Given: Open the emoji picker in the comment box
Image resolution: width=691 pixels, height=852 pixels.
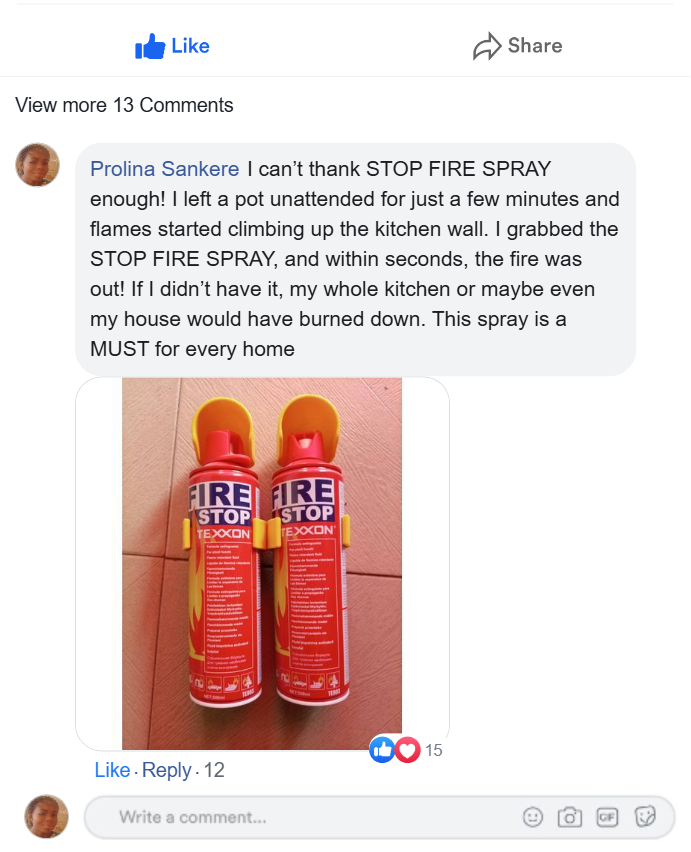Looking at the screenshot, I should point(532,817).
